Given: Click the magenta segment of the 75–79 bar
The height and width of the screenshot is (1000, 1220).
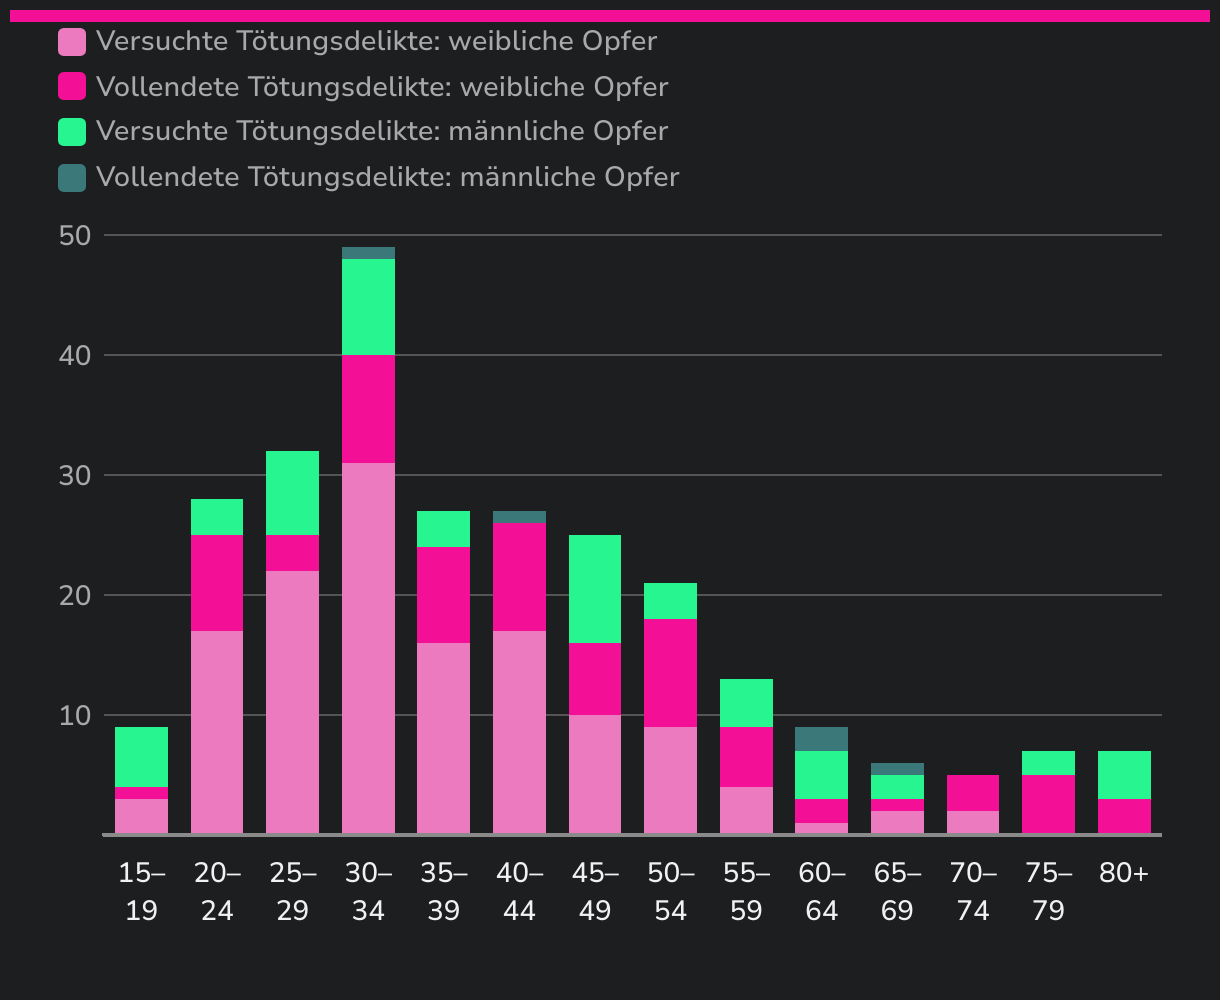Looking at the screenshot, I should coord(1049,804).
